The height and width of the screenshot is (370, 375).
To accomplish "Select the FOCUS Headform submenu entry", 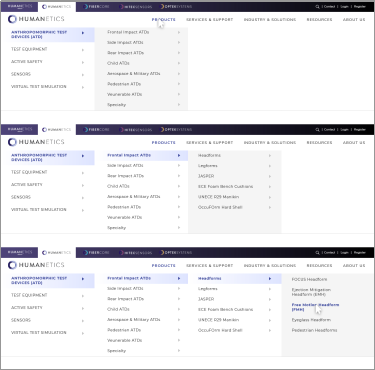I will tap(309, 279).
